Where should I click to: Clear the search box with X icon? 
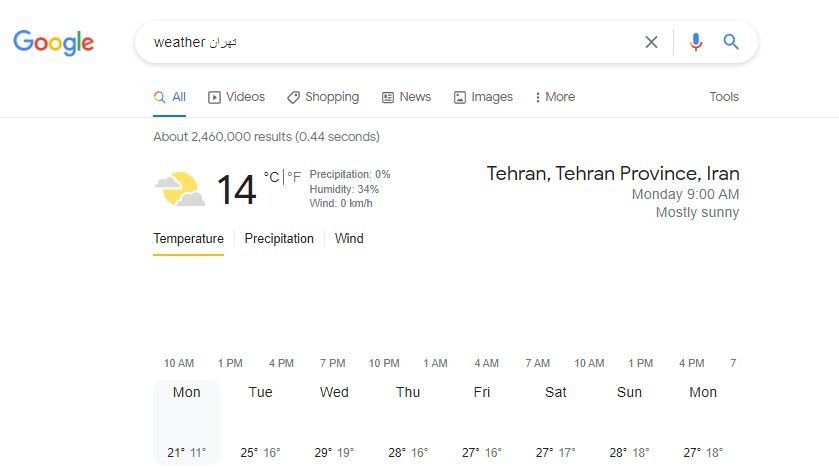[651, 42]
